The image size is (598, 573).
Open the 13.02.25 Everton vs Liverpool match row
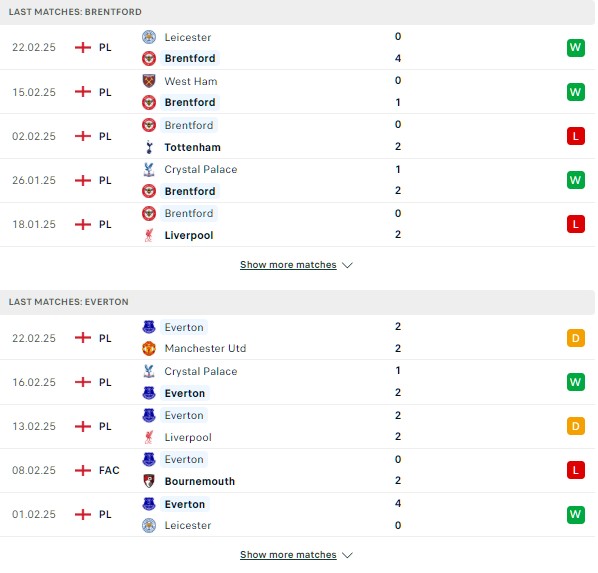click(297, 426)
